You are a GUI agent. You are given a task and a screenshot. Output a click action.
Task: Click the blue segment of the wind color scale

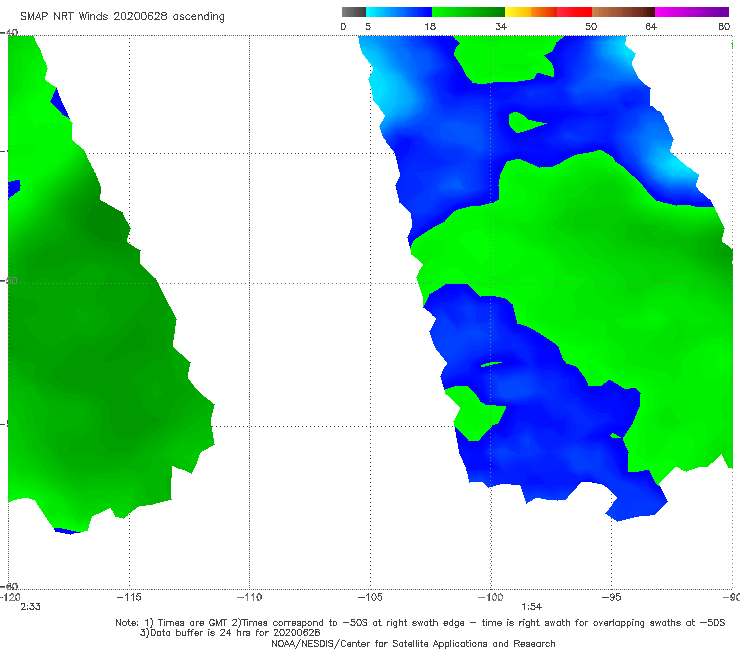399,12
